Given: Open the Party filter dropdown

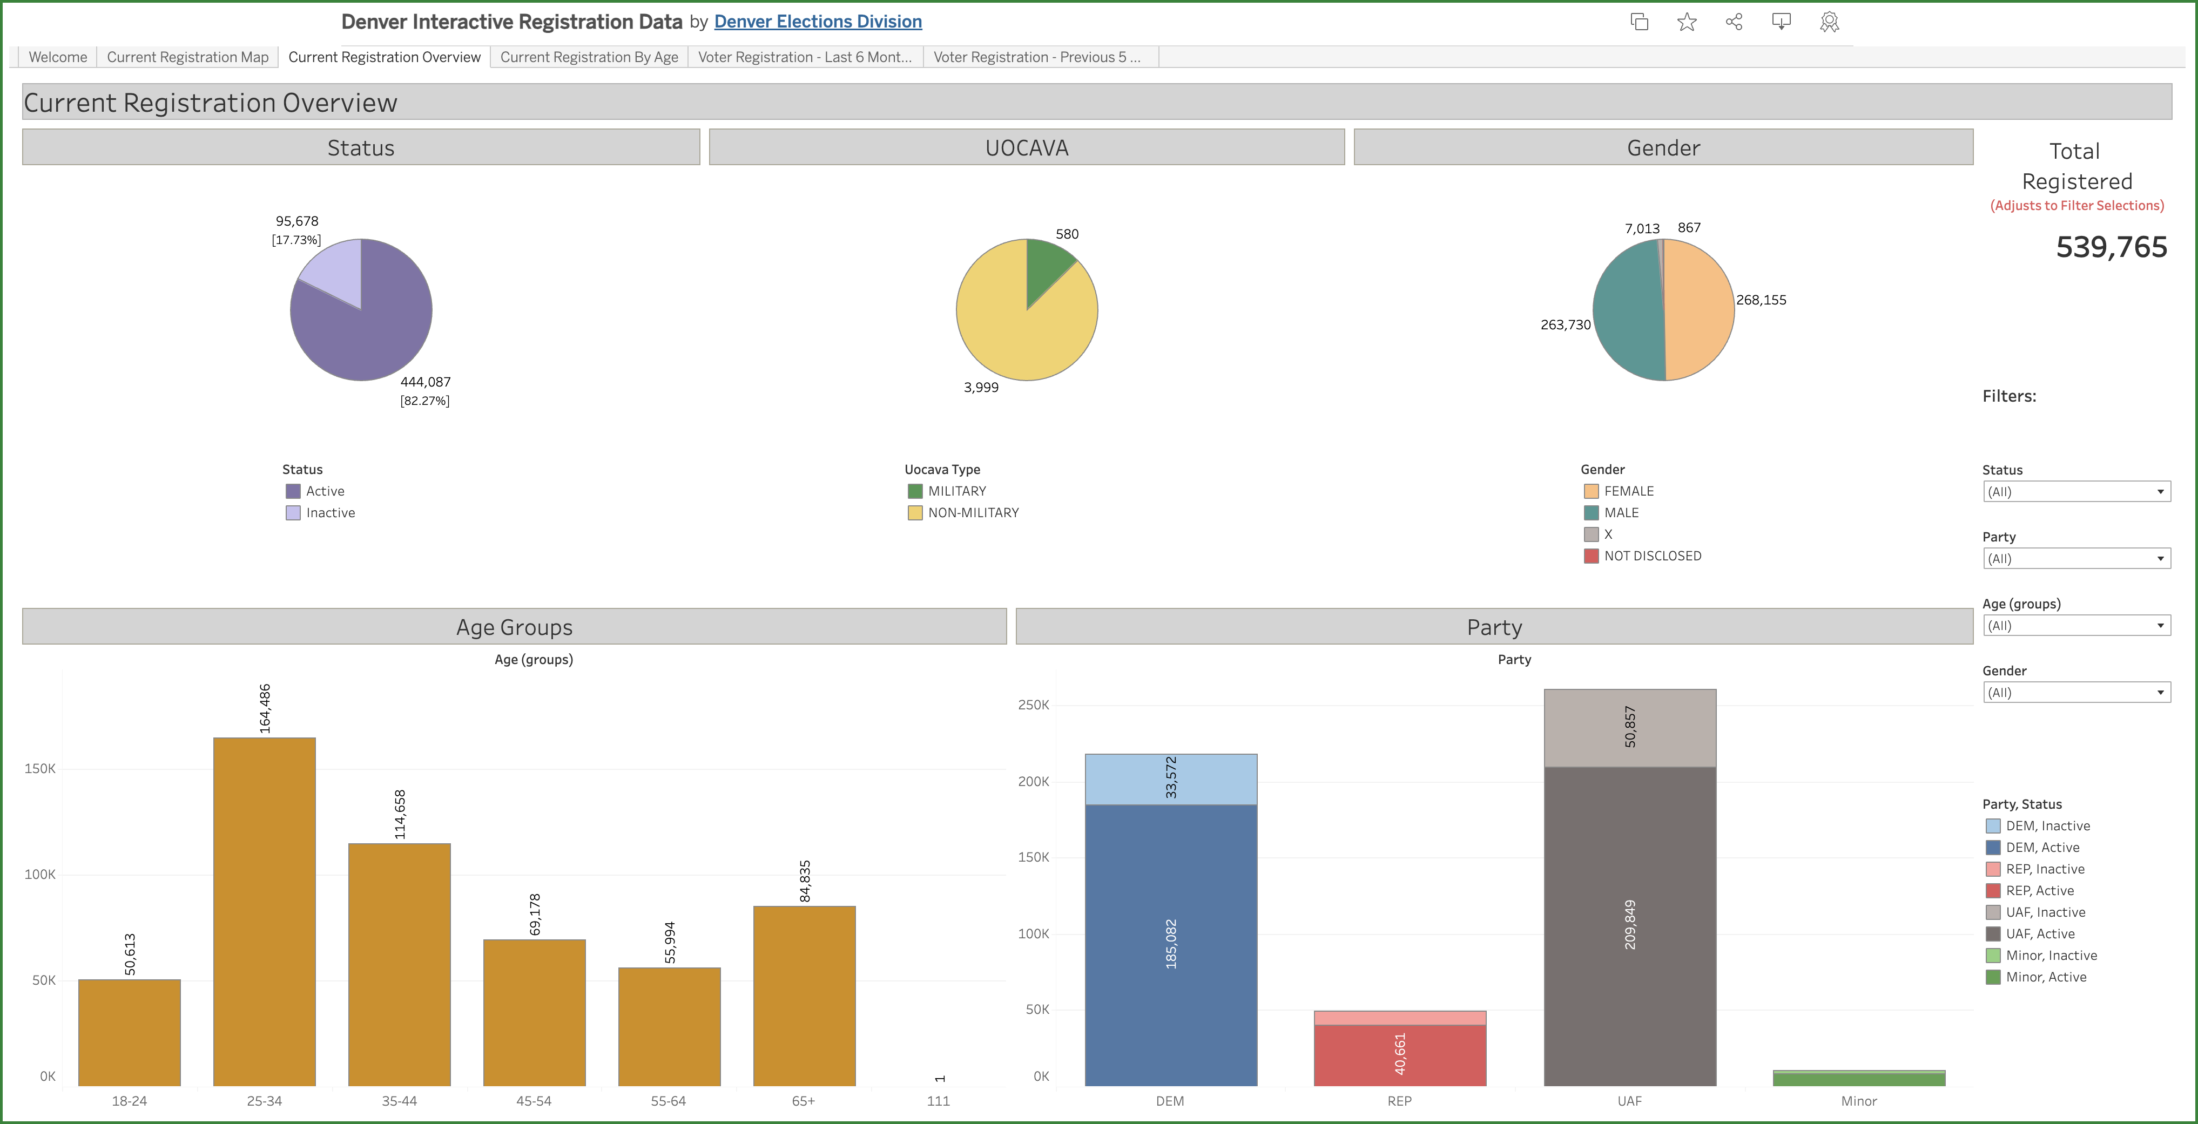Looking at the screenshot, I should coord(2076,558).
